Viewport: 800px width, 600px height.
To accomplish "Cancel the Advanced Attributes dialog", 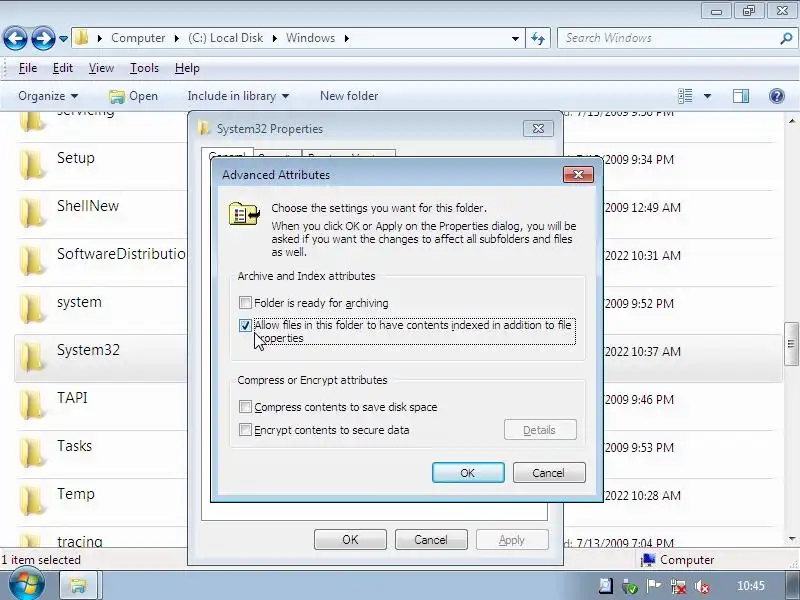I will (549, 473).
